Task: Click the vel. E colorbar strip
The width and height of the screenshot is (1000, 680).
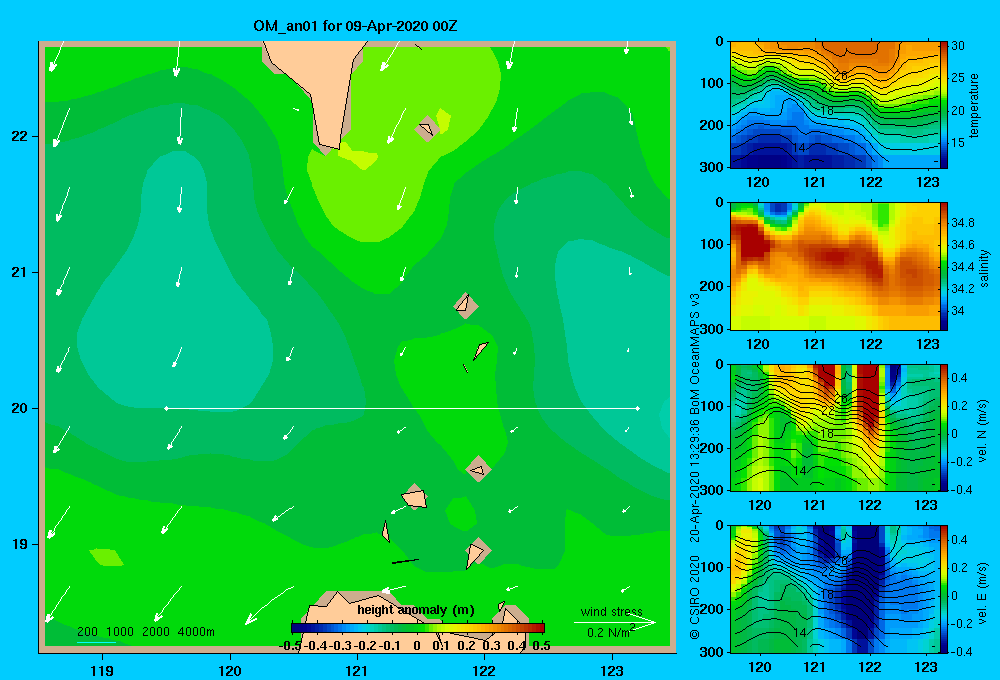Action: point(944,589)
